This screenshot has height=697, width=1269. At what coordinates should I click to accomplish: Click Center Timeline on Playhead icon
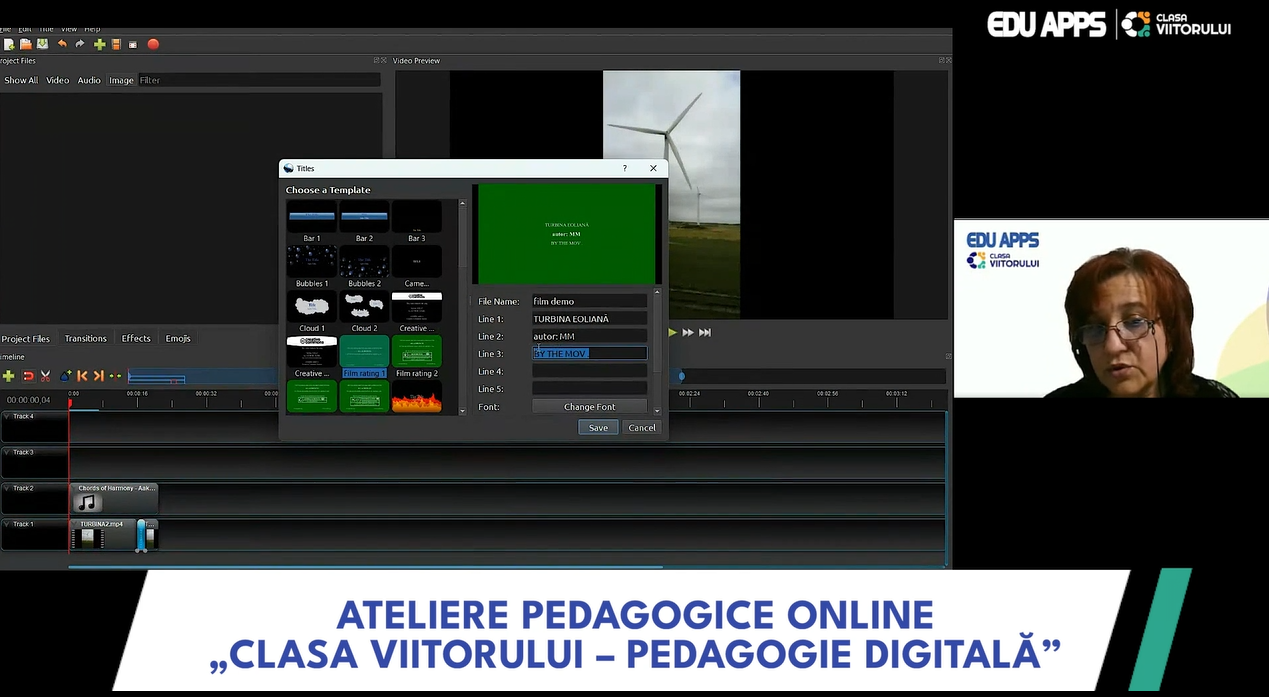point(115,376)
